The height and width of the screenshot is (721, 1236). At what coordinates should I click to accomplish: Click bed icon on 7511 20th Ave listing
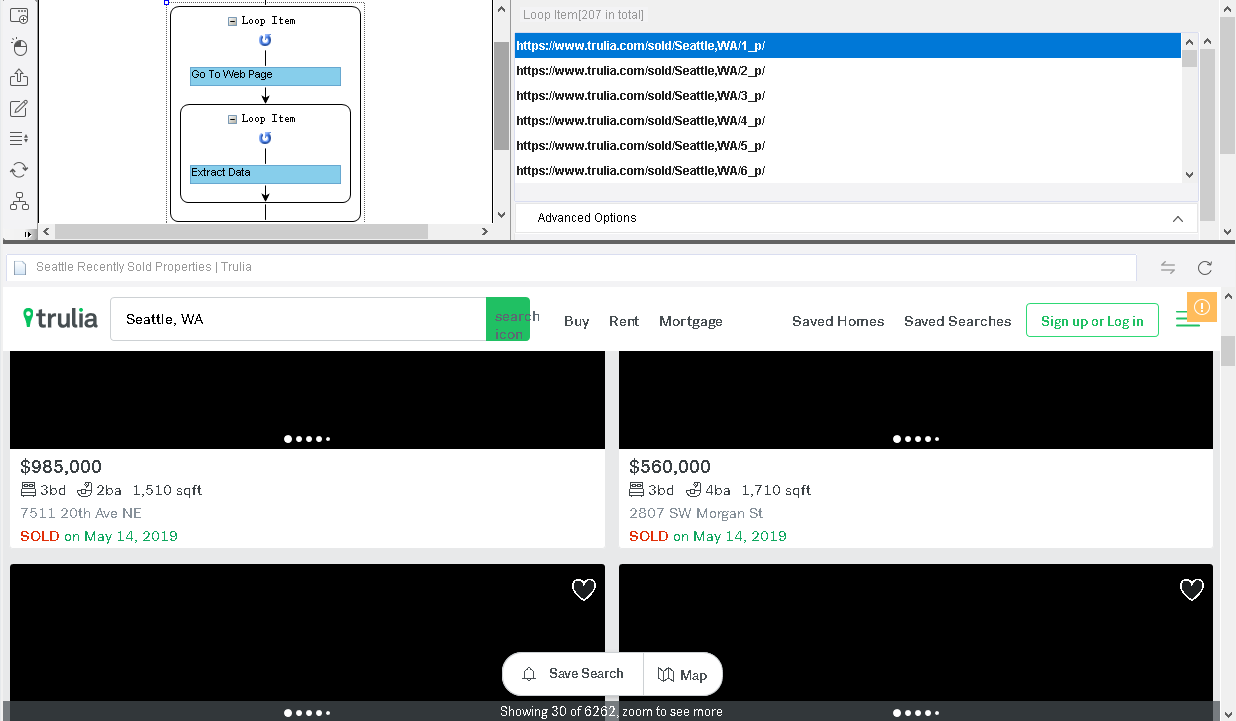pyautogui.click(x=28, y=490)
